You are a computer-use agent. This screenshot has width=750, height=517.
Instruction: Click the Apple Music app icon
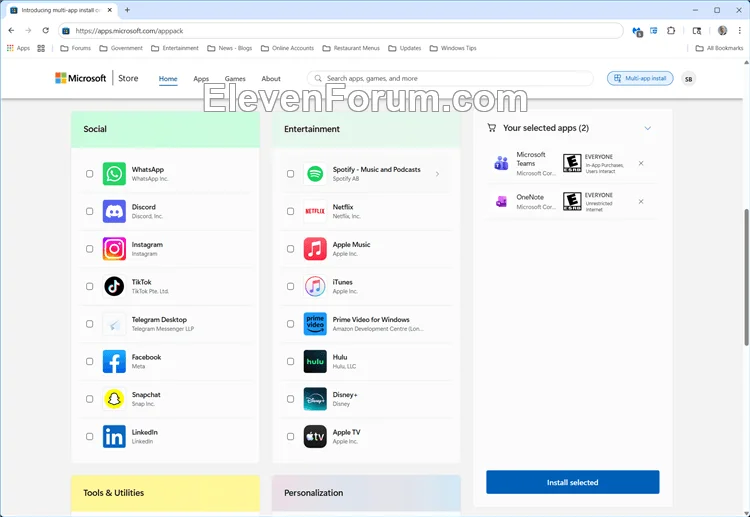click(315, 249)
